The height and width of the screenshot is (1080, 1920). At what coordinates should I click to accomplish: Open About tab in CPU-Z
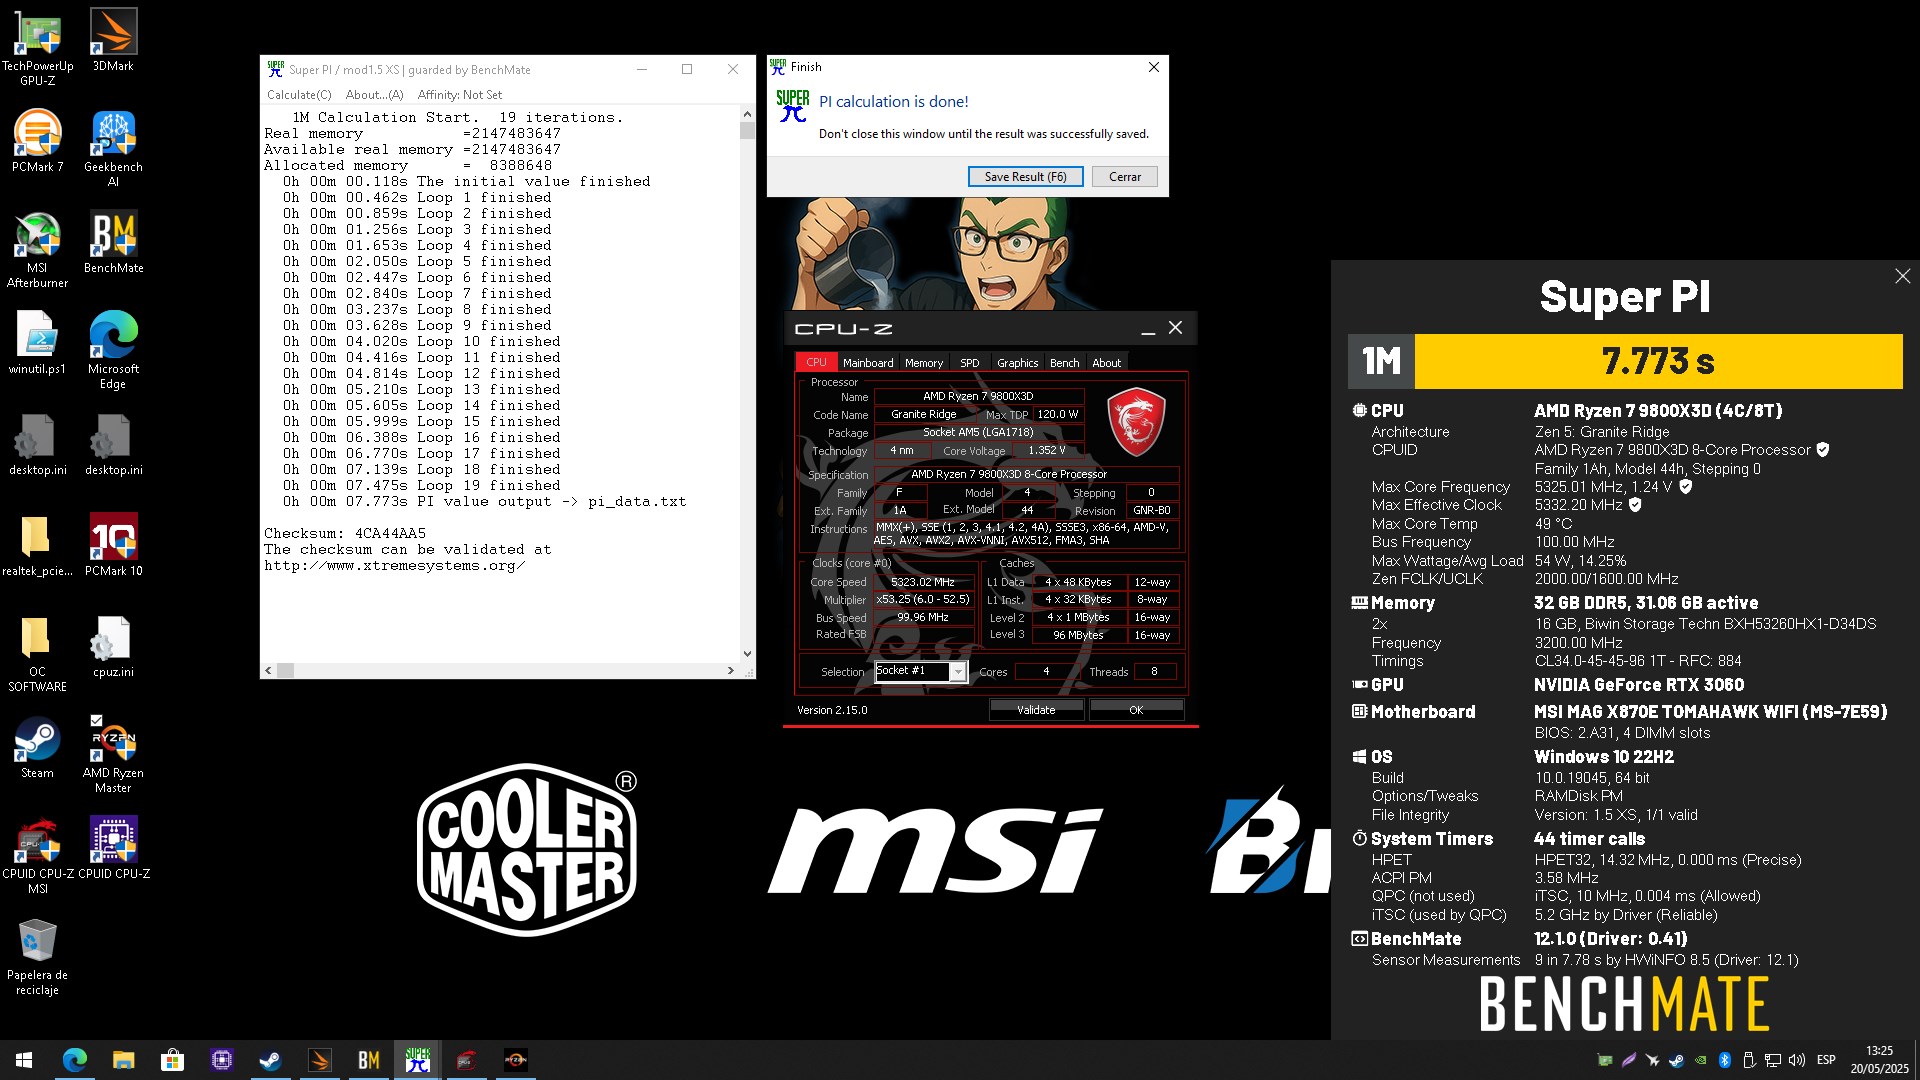1106,362
